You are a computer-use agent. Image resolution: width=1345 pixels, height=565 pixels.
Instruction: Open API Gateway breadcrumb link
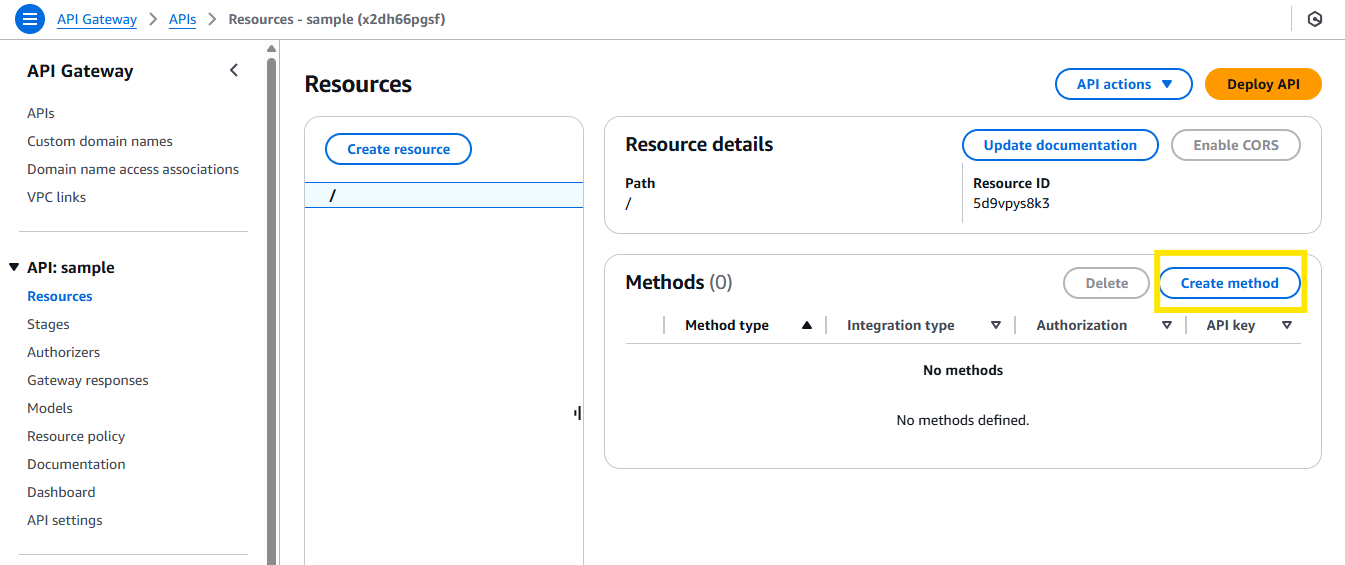click(97, 19)
